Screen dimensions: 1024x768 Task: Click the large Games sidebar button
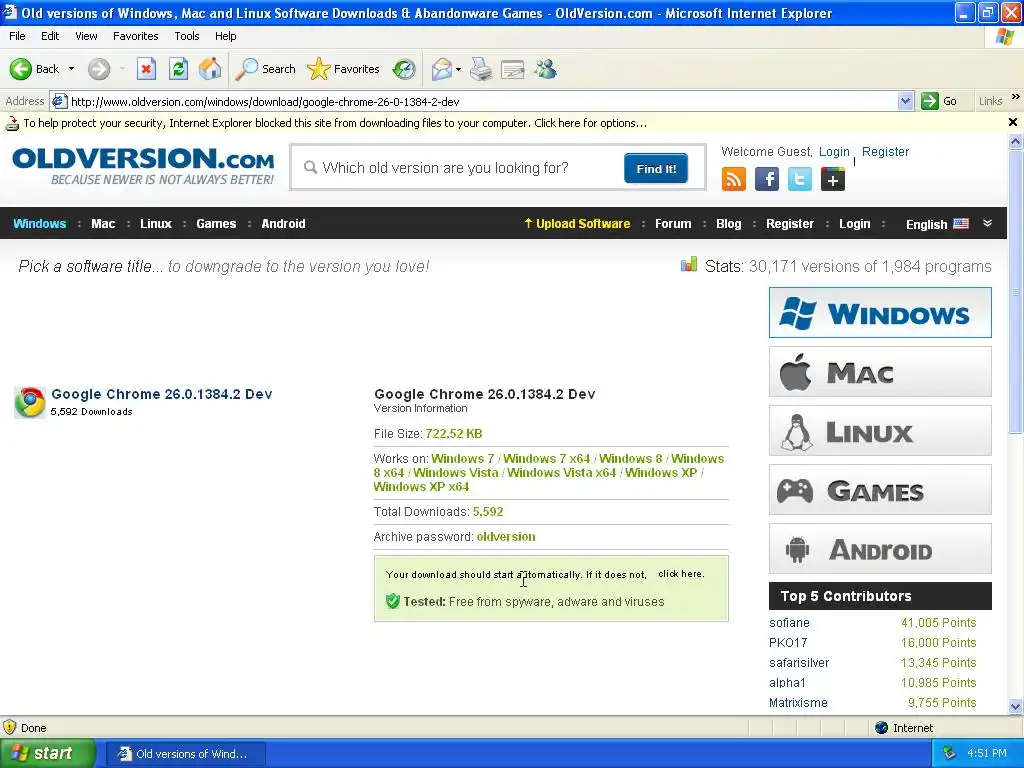[880, 489]
